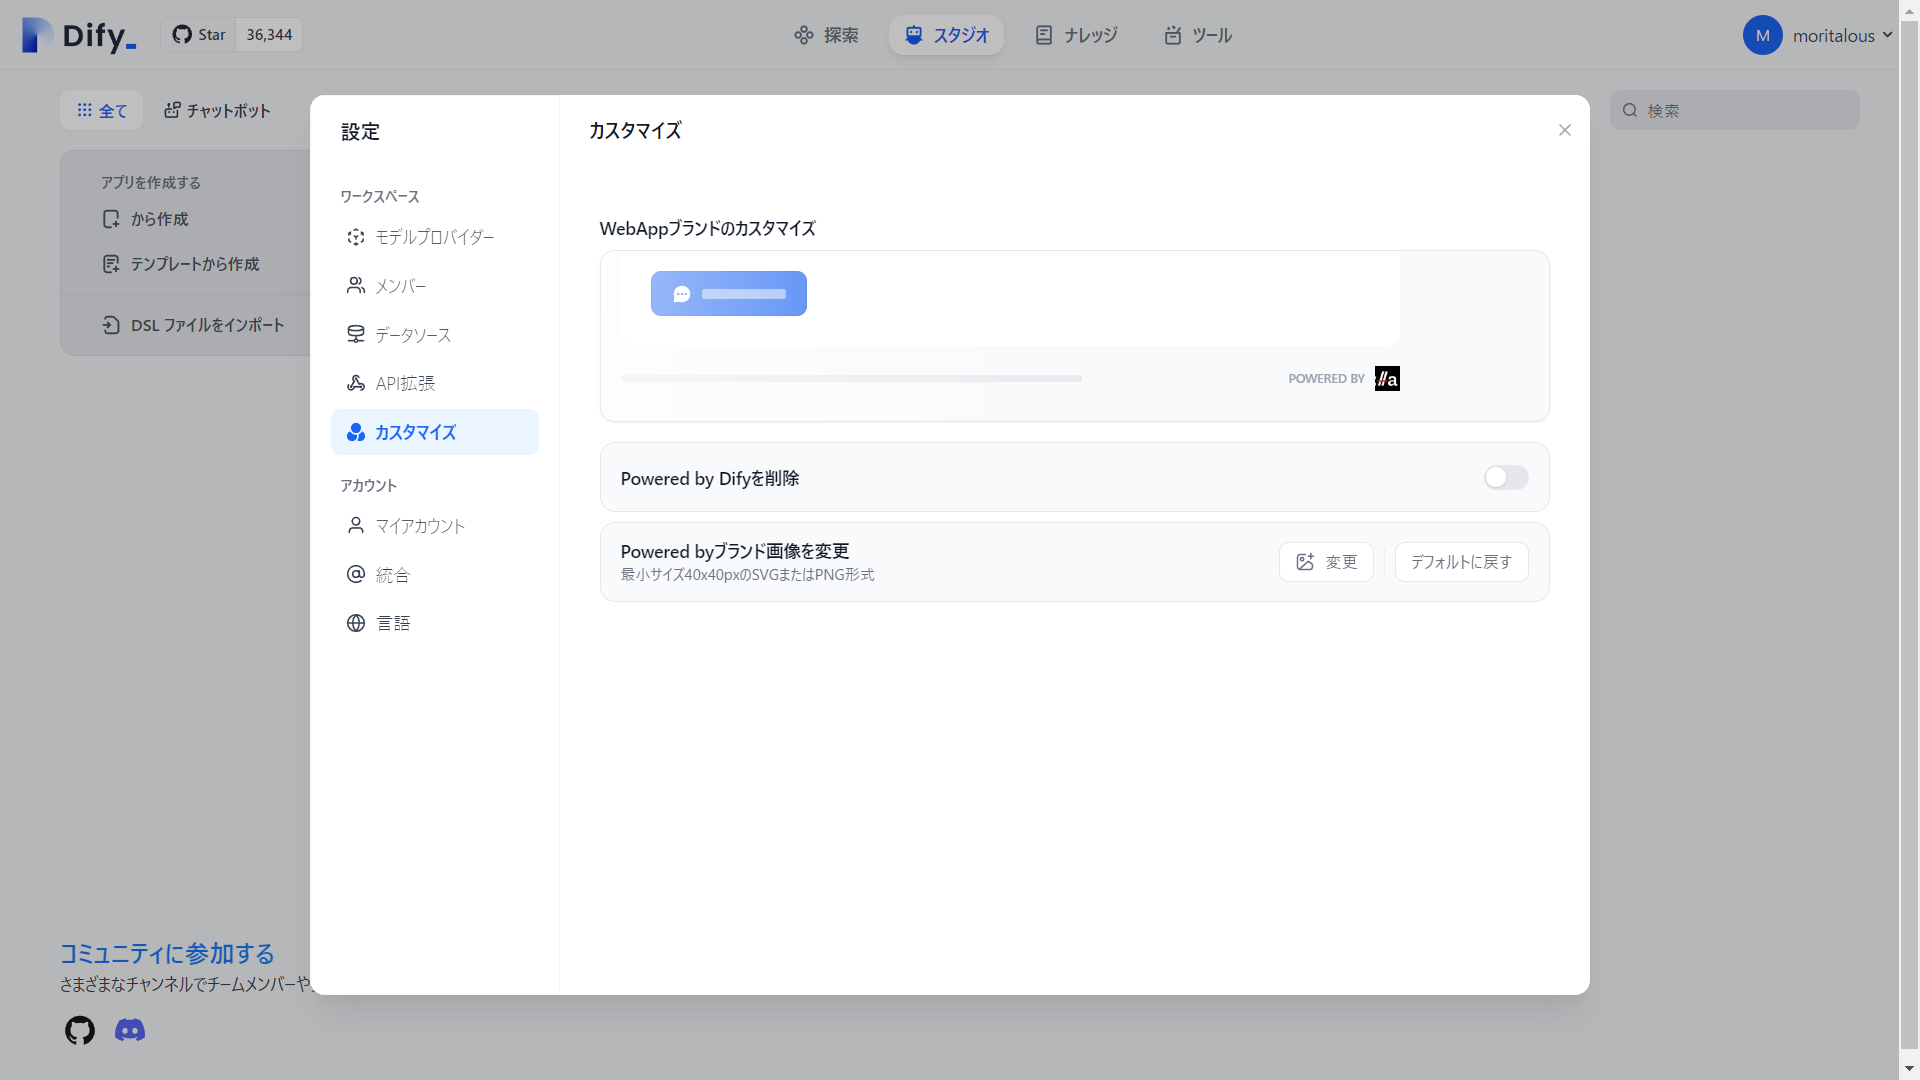Click the 検索 search input field
1920x1080 pixels.
[x=1745, y=110]
